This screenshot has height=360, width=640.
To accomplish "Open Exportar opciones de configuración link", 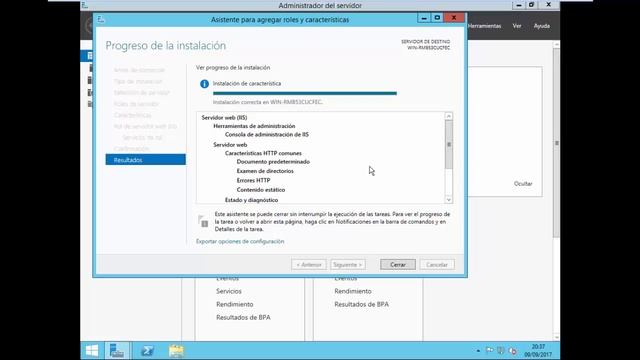I will [x=240, y=241].
